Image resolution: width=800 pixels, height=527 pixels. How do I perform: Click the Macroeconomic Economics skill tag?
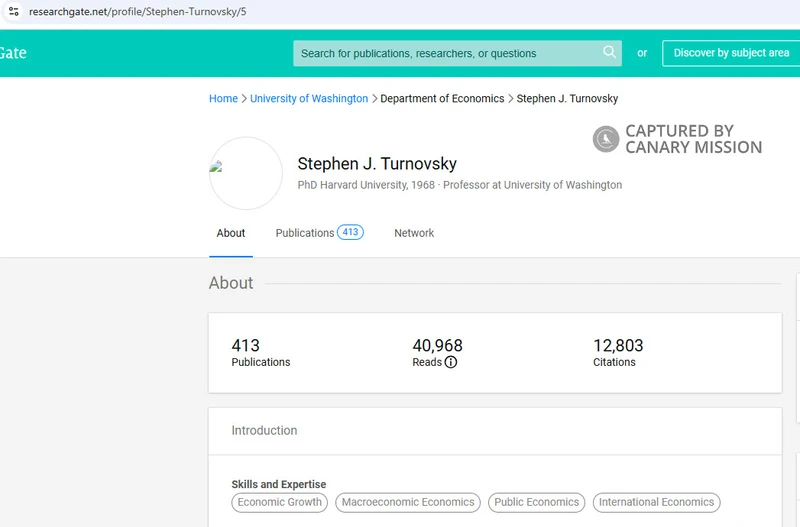tap(408, 502)
